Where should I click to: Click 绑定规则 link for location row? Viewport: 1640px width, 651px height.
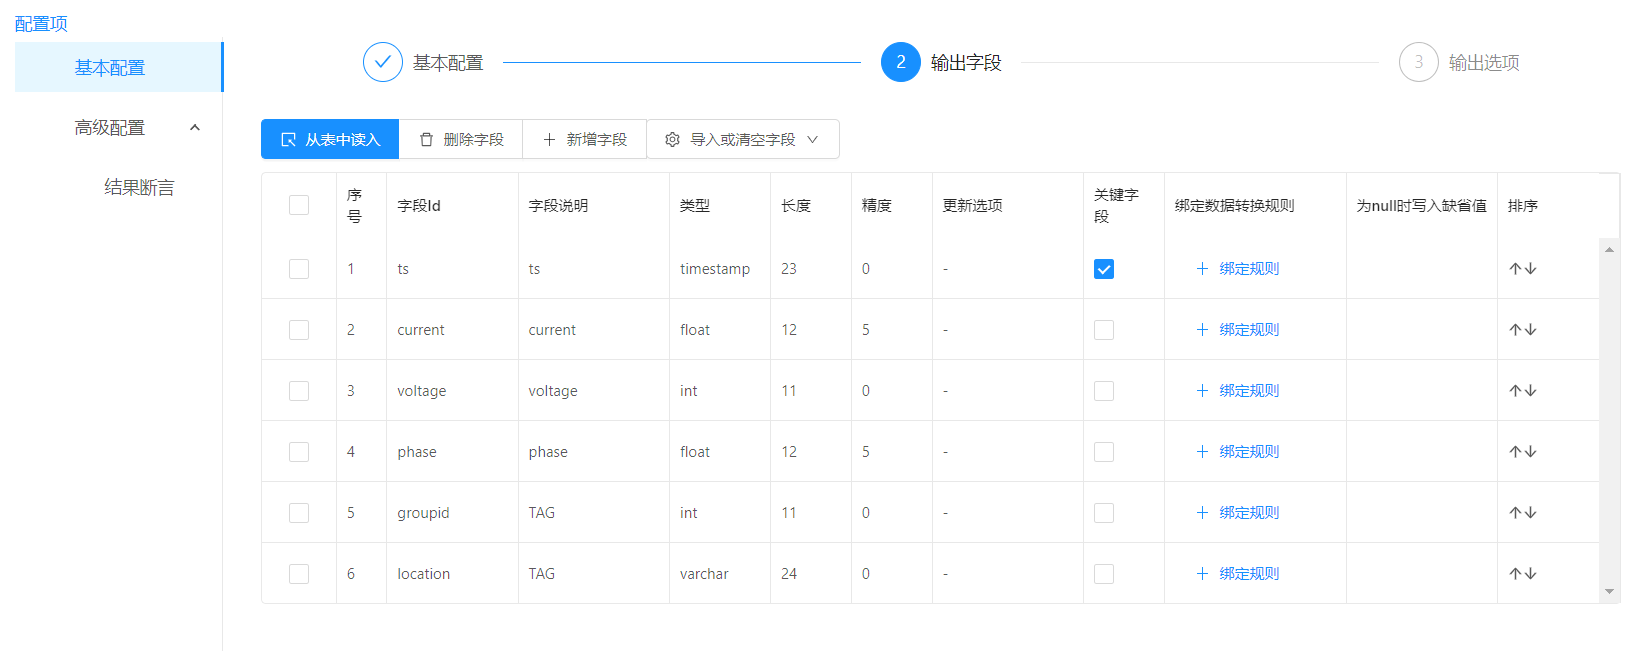1248,574
